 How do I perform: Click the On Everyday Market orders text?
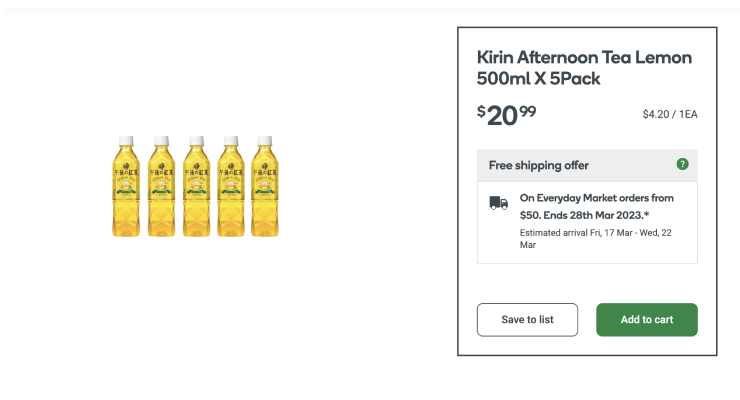(596, 198)
